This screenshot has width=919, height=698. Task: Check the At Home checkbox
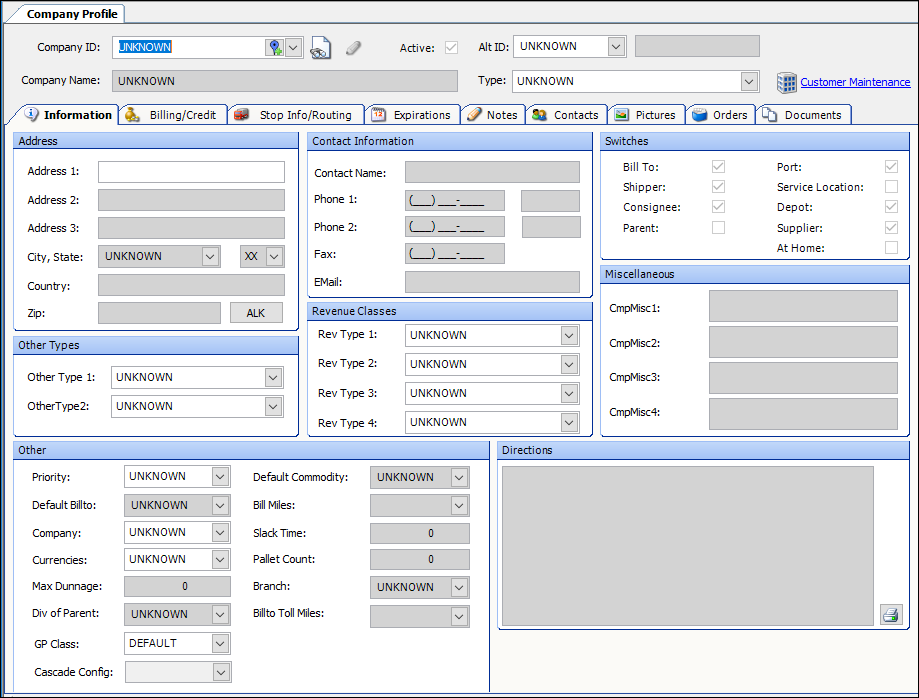tap(891, 248)
